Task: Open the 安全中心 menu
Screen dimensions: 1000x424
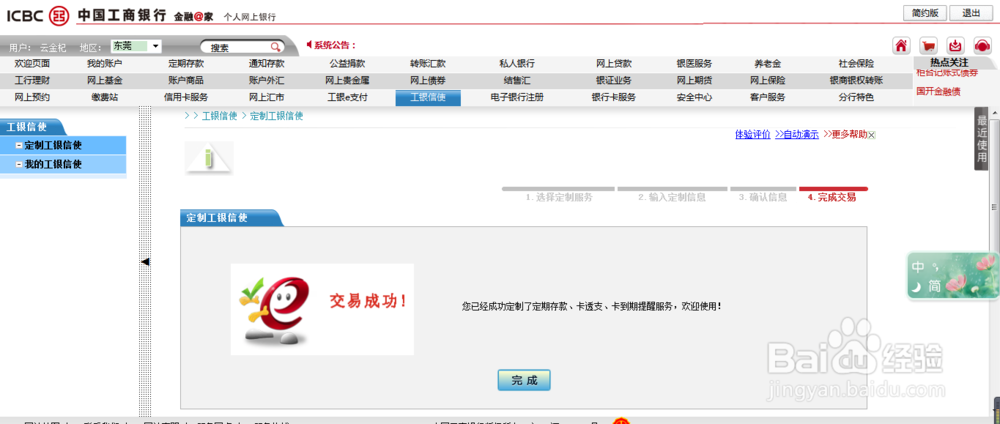Action: (695, 98)
